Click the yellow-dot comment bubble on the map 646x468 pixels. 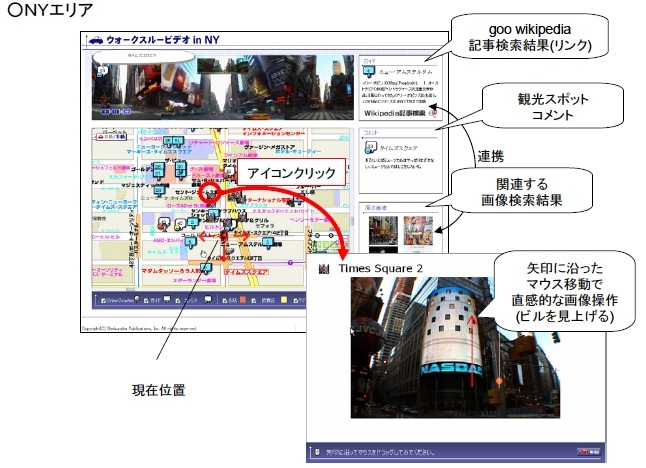pyautogui.click(x=180, y=224)
